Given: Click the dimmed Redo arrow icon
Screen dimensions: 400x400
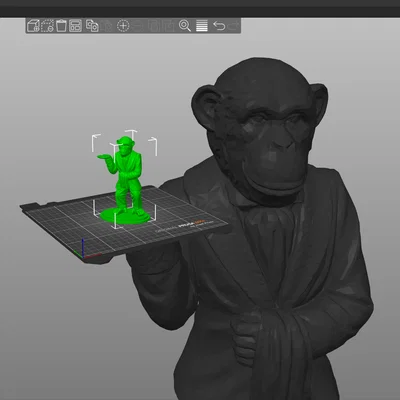Looking at the screenshot, I should (233, 26).
